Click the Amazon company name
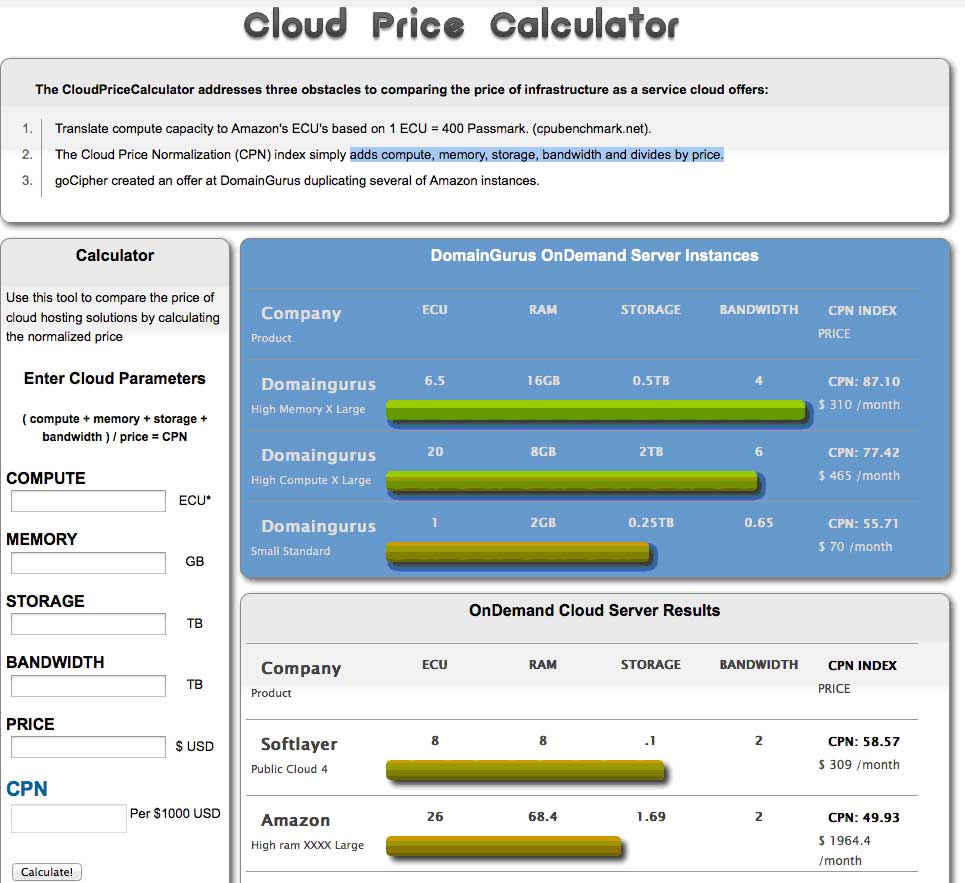Screen dimensions: 965x883 pos(295,820)
